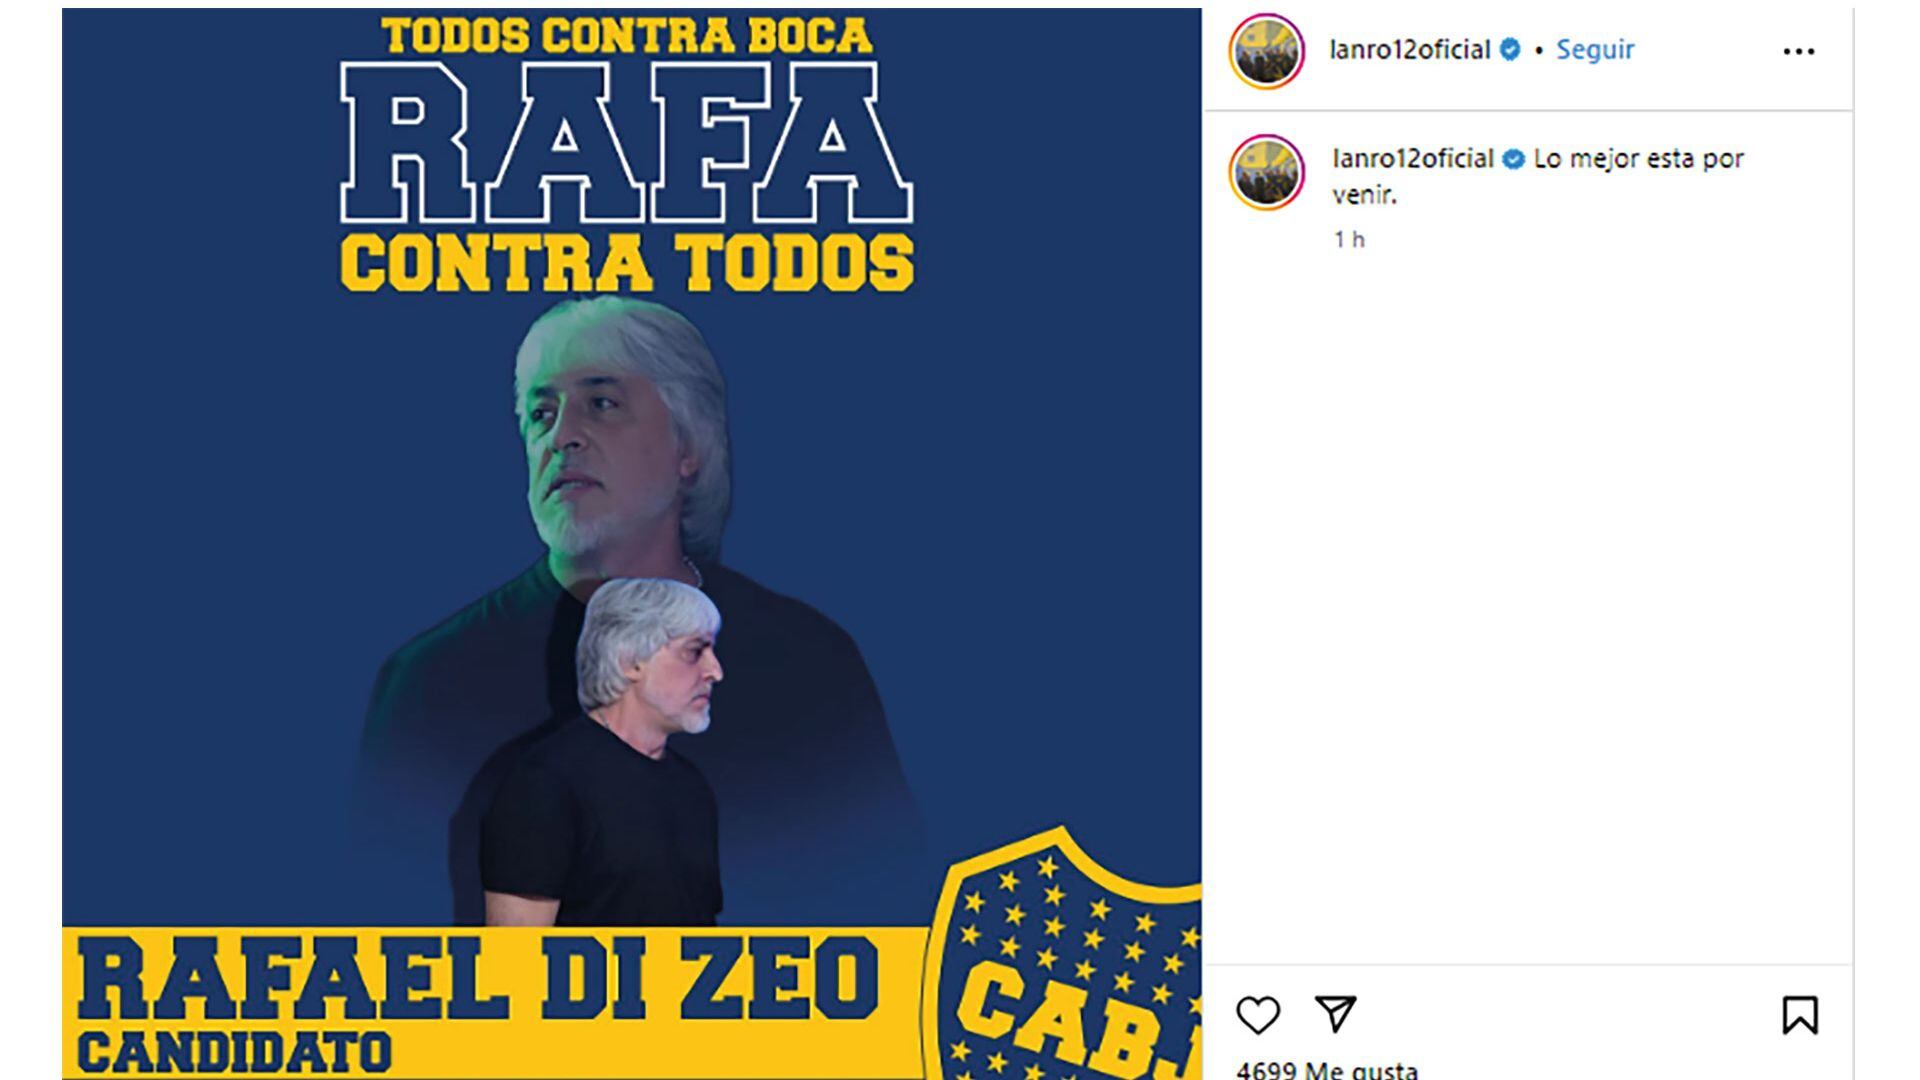Viewport: 1920px width, 1080px height.
Task: Click the 1 h post timestamp
Action: [1349, 239]
